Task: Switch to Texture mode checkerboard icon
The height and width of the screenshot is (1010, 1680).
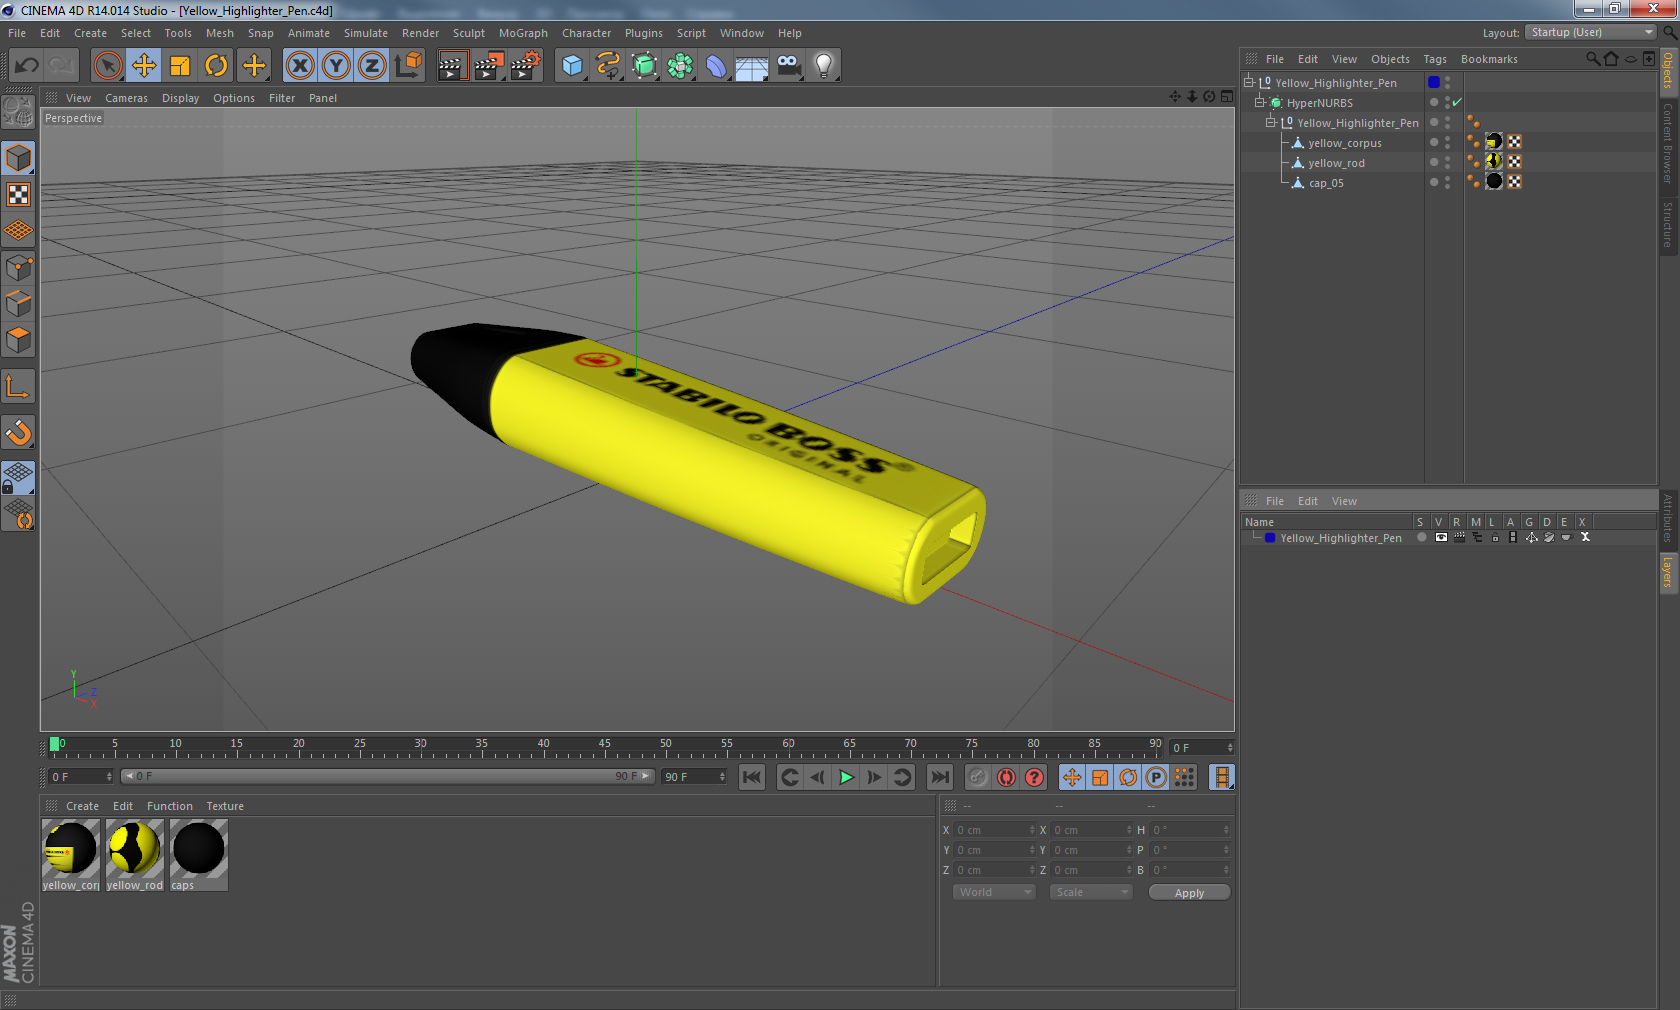Action: [x=18, y=195]
